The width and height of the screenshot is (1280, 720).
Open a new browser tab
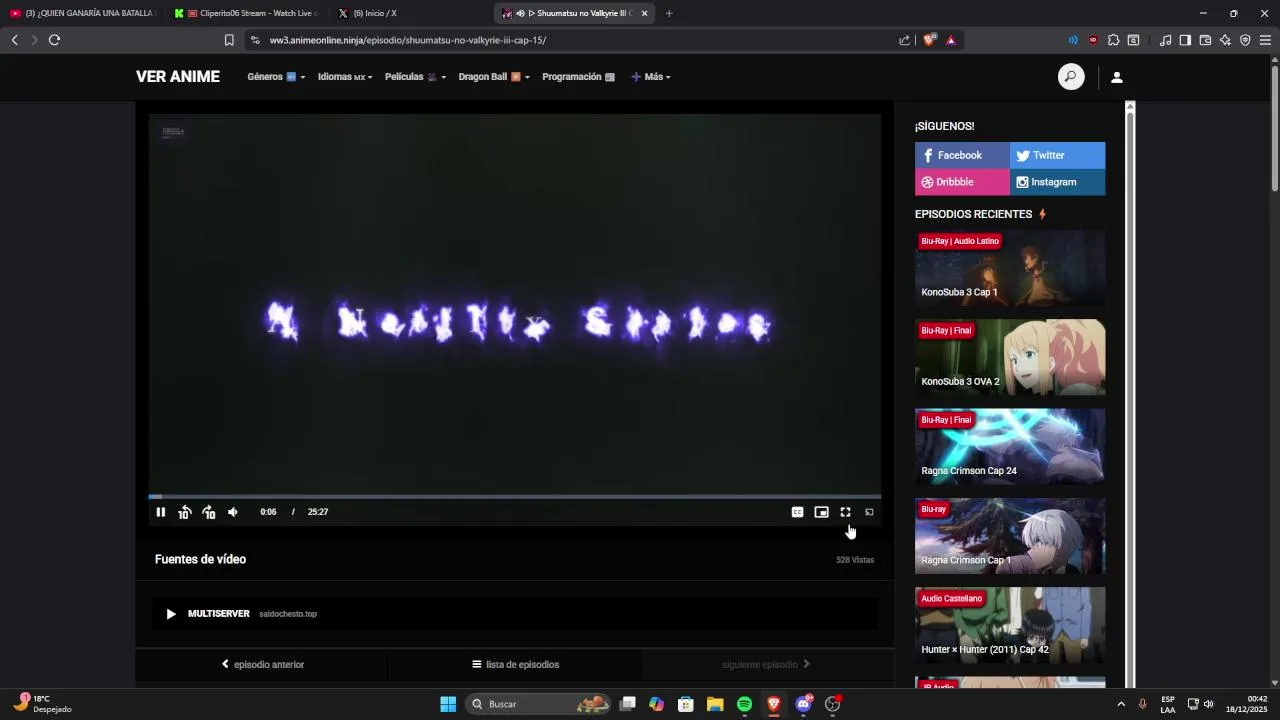click(x=669, y=13)
